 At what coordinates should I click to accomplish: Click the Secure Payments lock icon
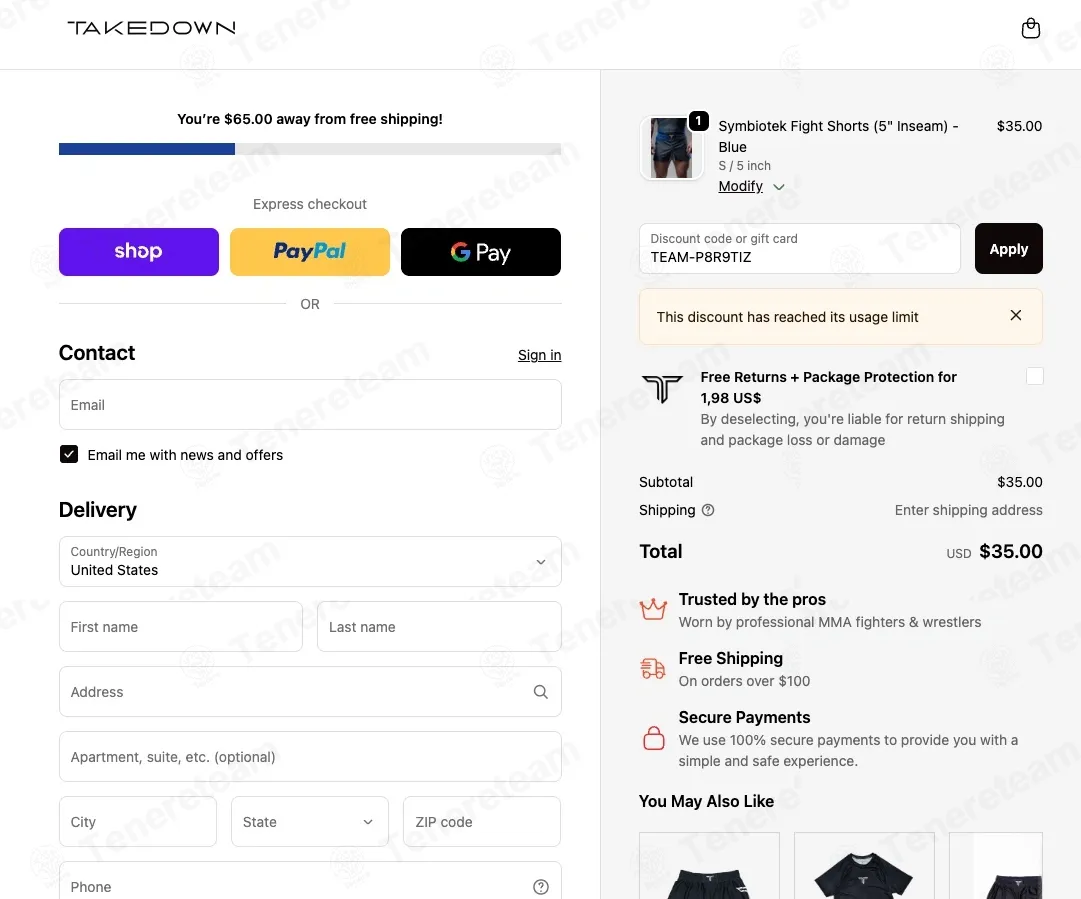coord(654,738)
